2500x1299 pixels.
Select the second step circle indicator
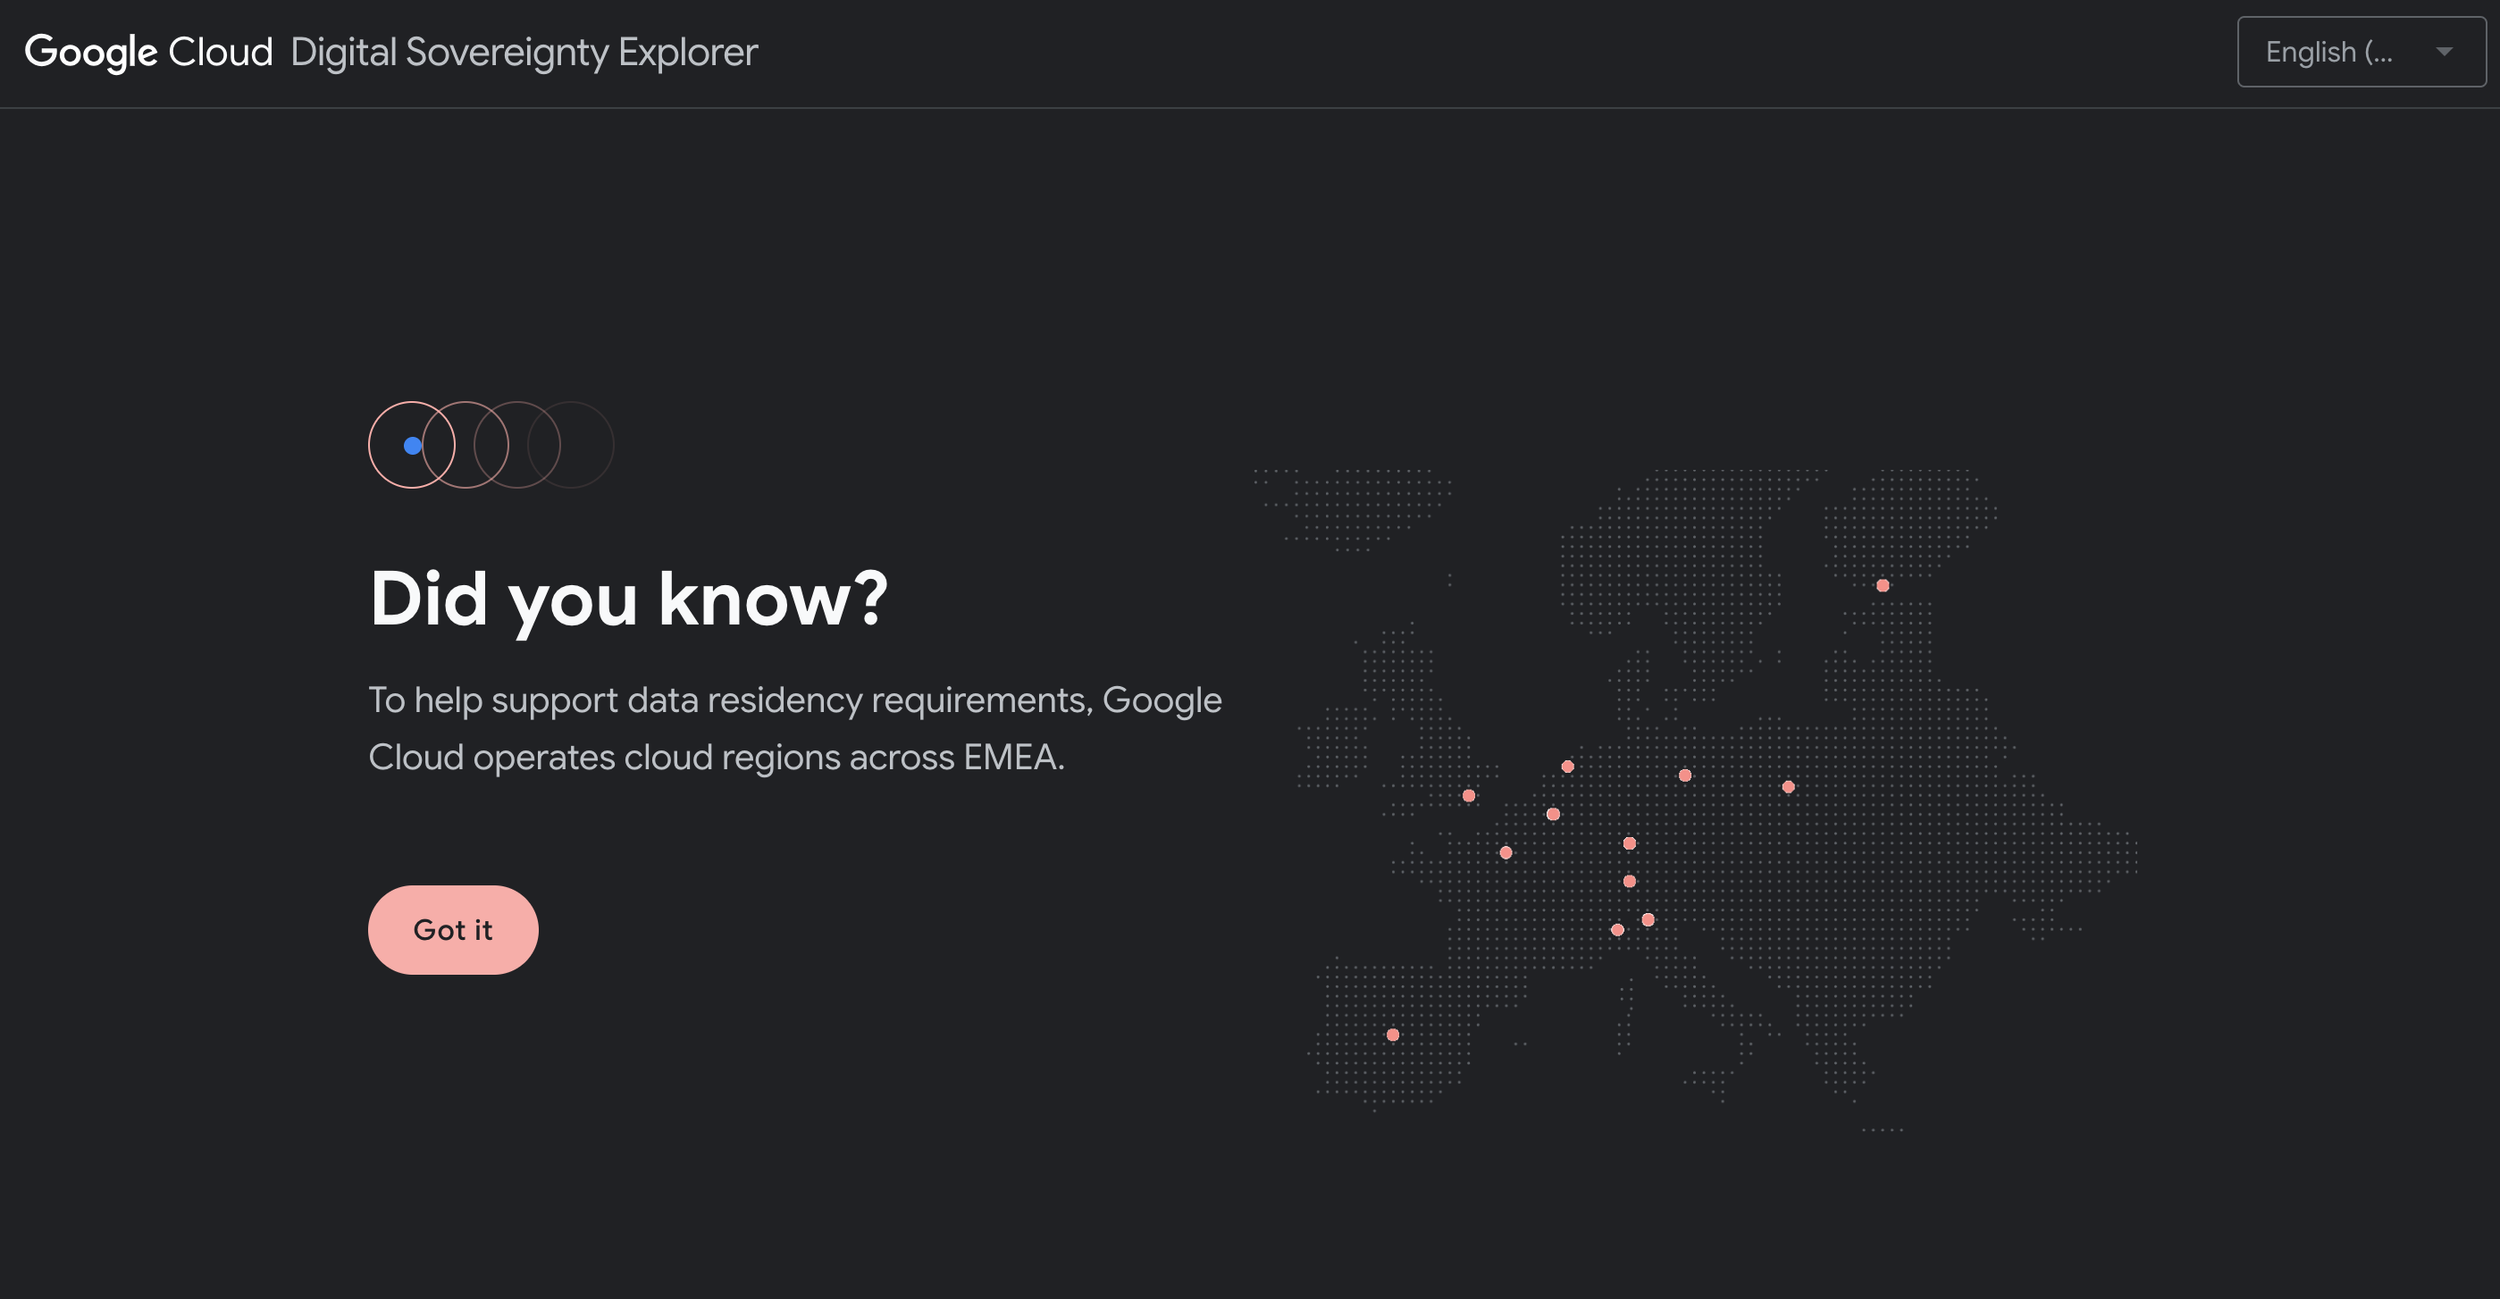(x=465, y=445)
